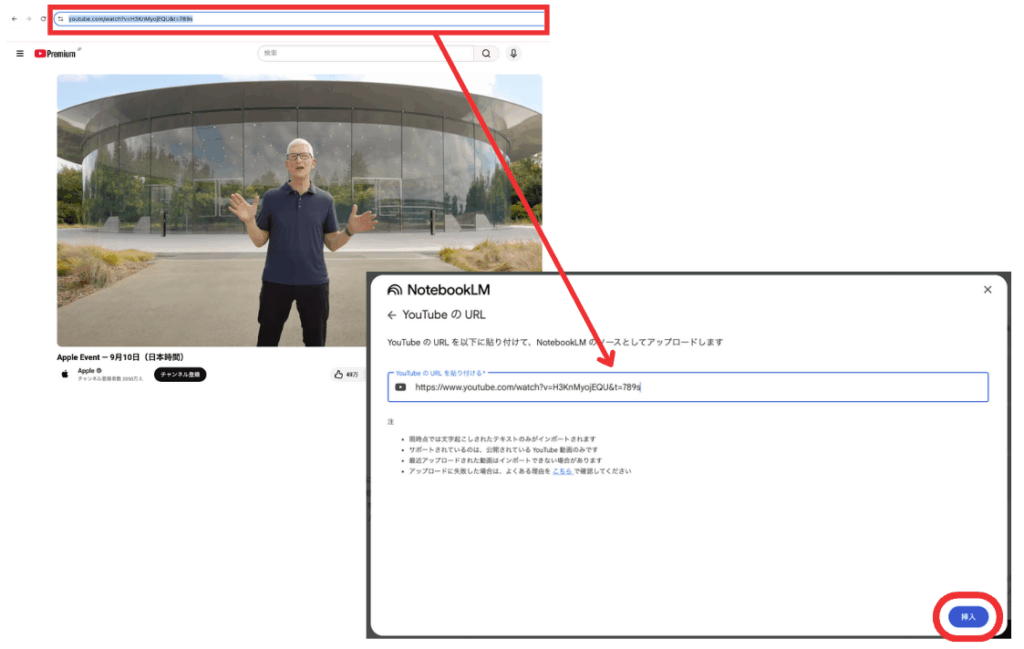Click the browser back arrow
This screenshot has width=1024, height=649.
[14, 19]
